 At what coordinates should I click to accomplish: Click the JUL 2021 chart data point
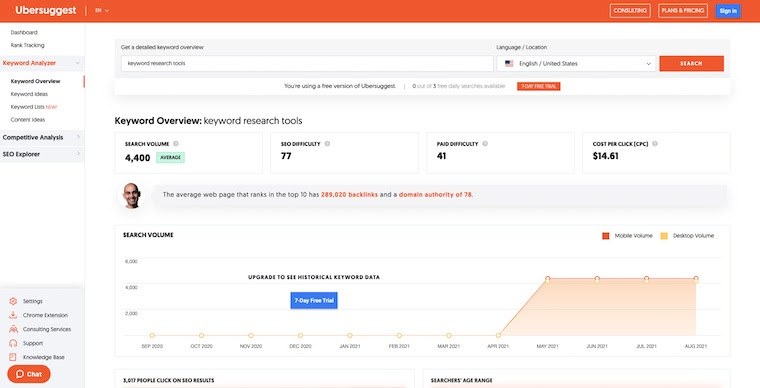coord(647,279)
